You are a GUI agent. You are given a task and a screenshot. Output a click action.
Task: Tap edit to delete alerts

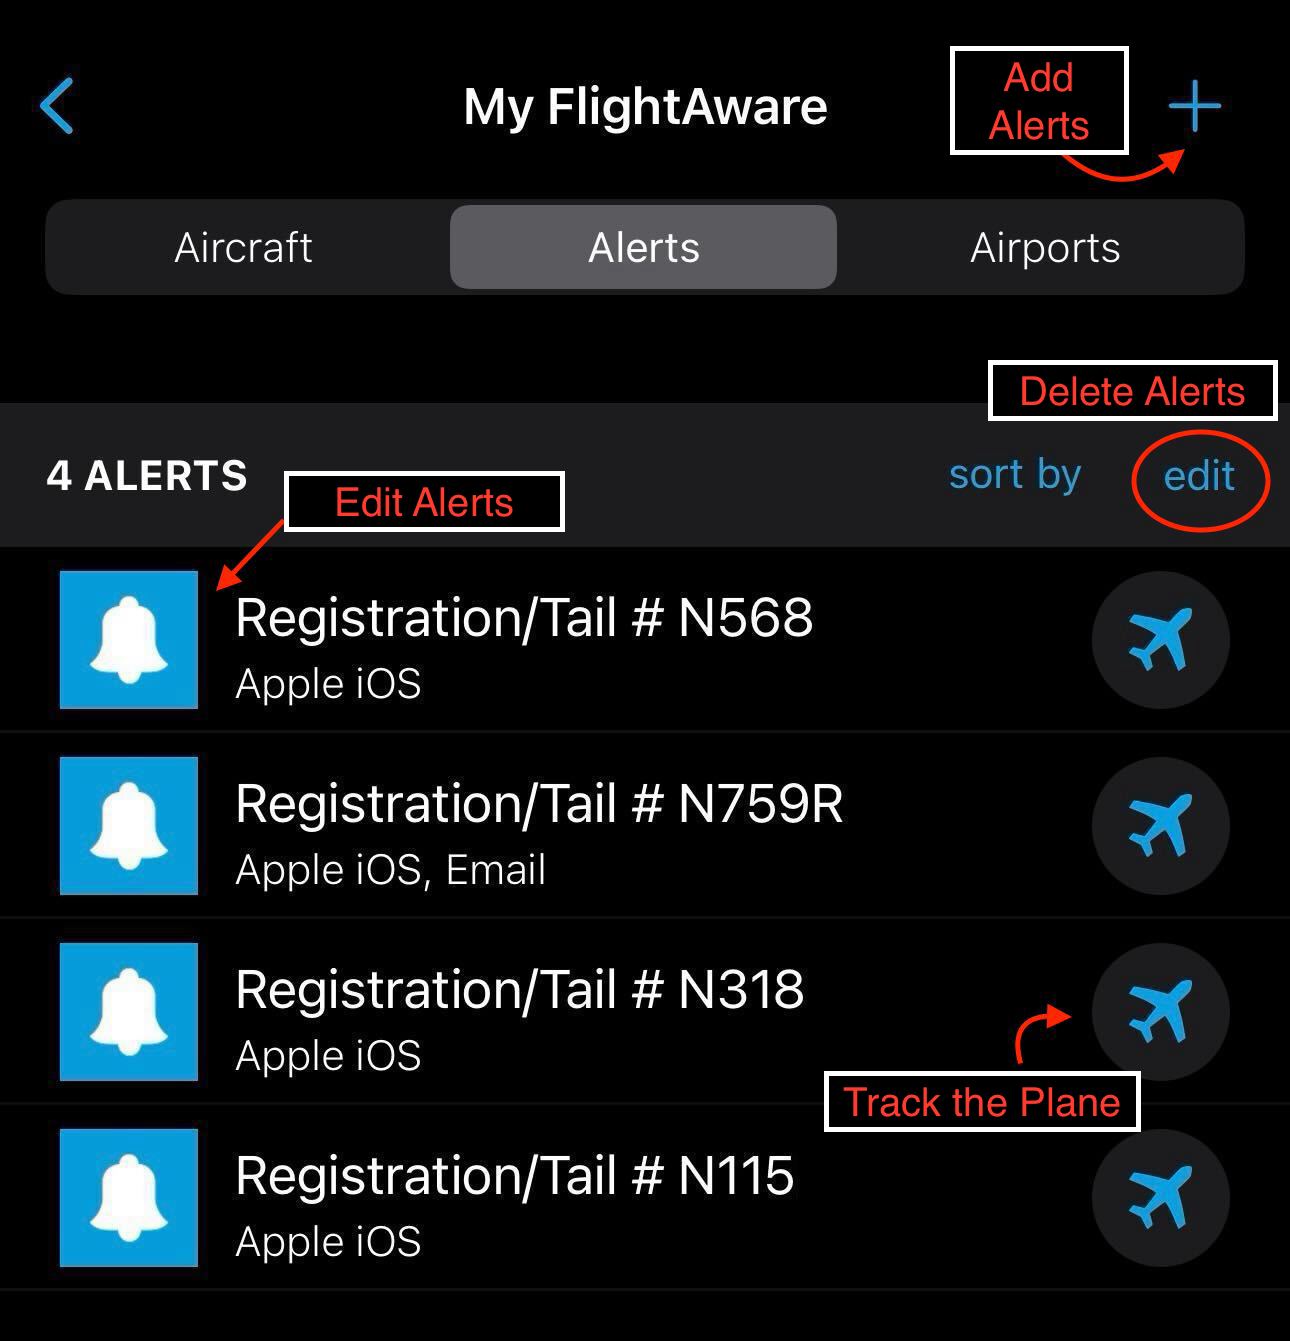pyautogui.click(x=1199, y=477)
